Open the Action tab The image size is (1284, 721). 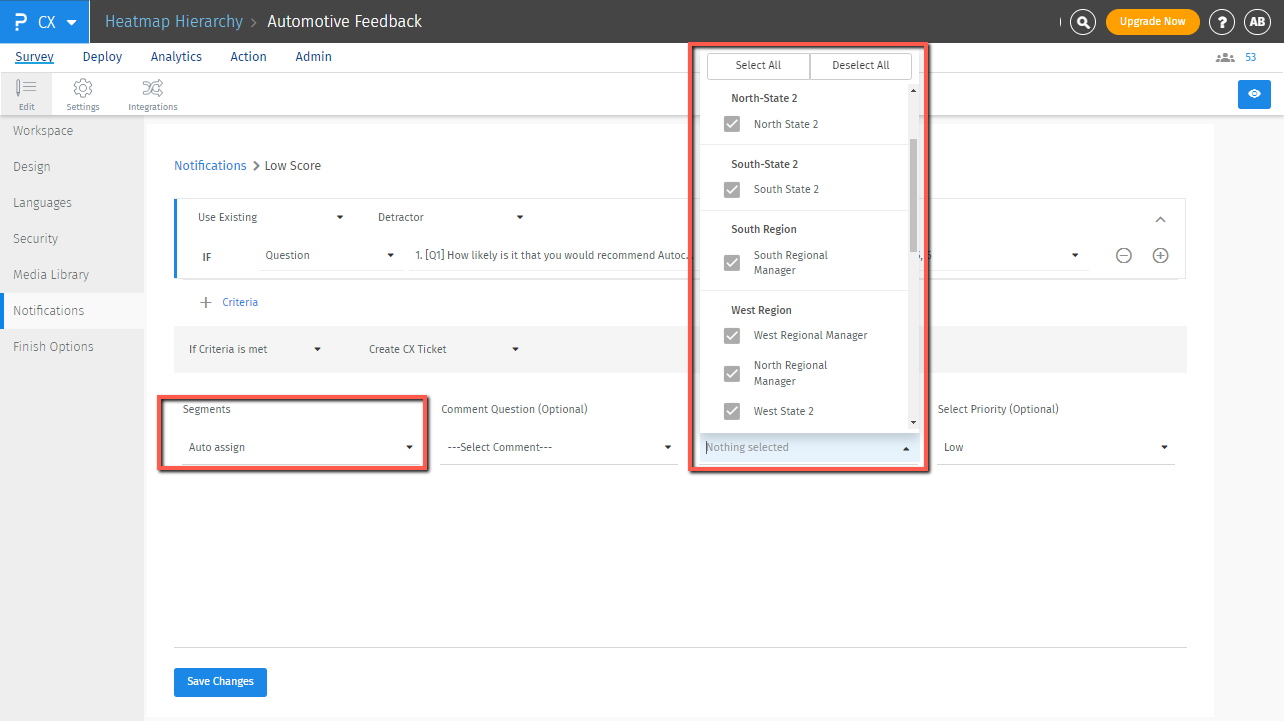248,57
